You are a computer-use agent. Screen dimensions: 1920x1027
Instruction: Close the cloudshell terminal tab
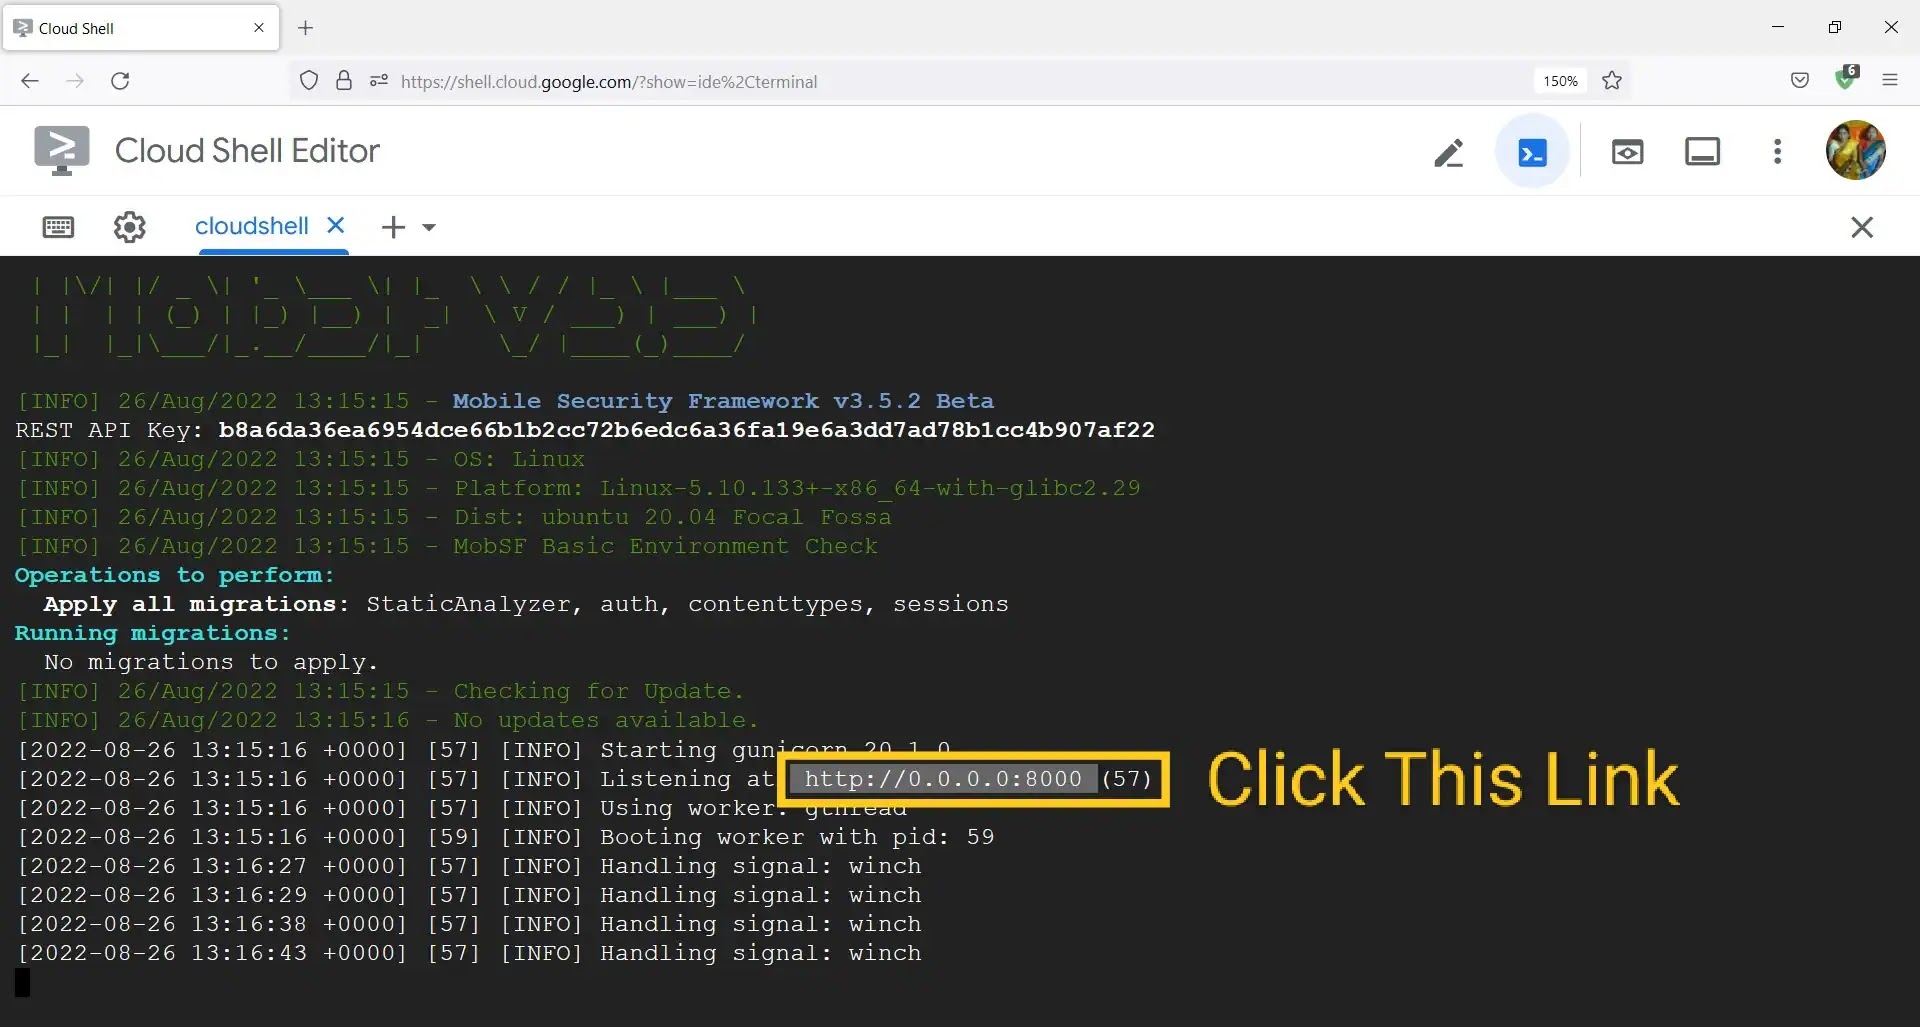[336, 226]
